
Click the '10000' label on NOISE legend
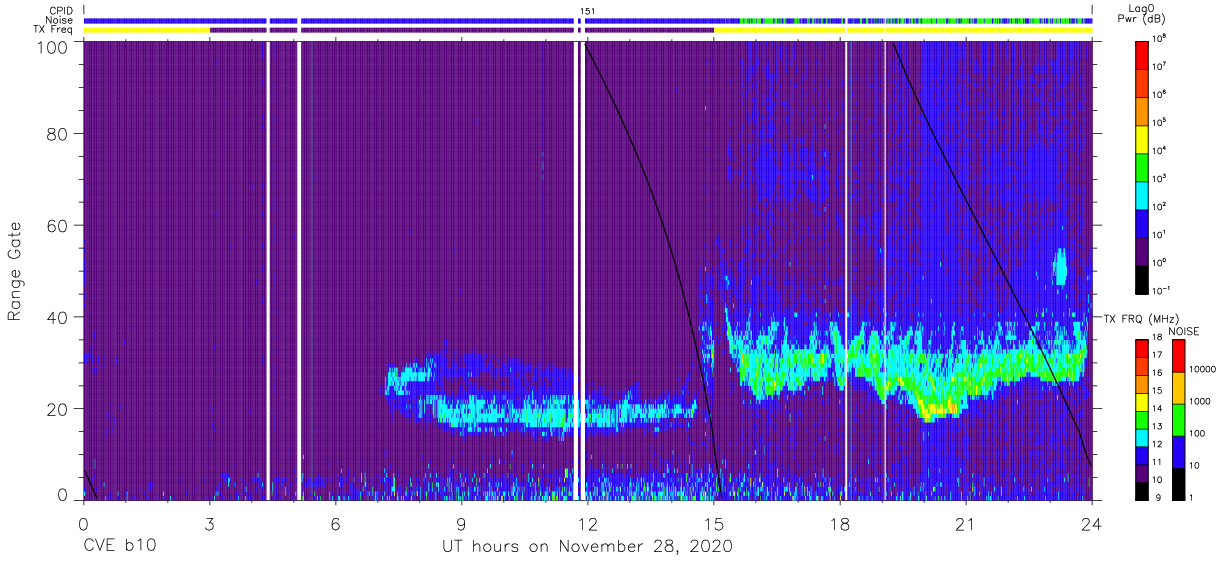[x=1201, y=369]
